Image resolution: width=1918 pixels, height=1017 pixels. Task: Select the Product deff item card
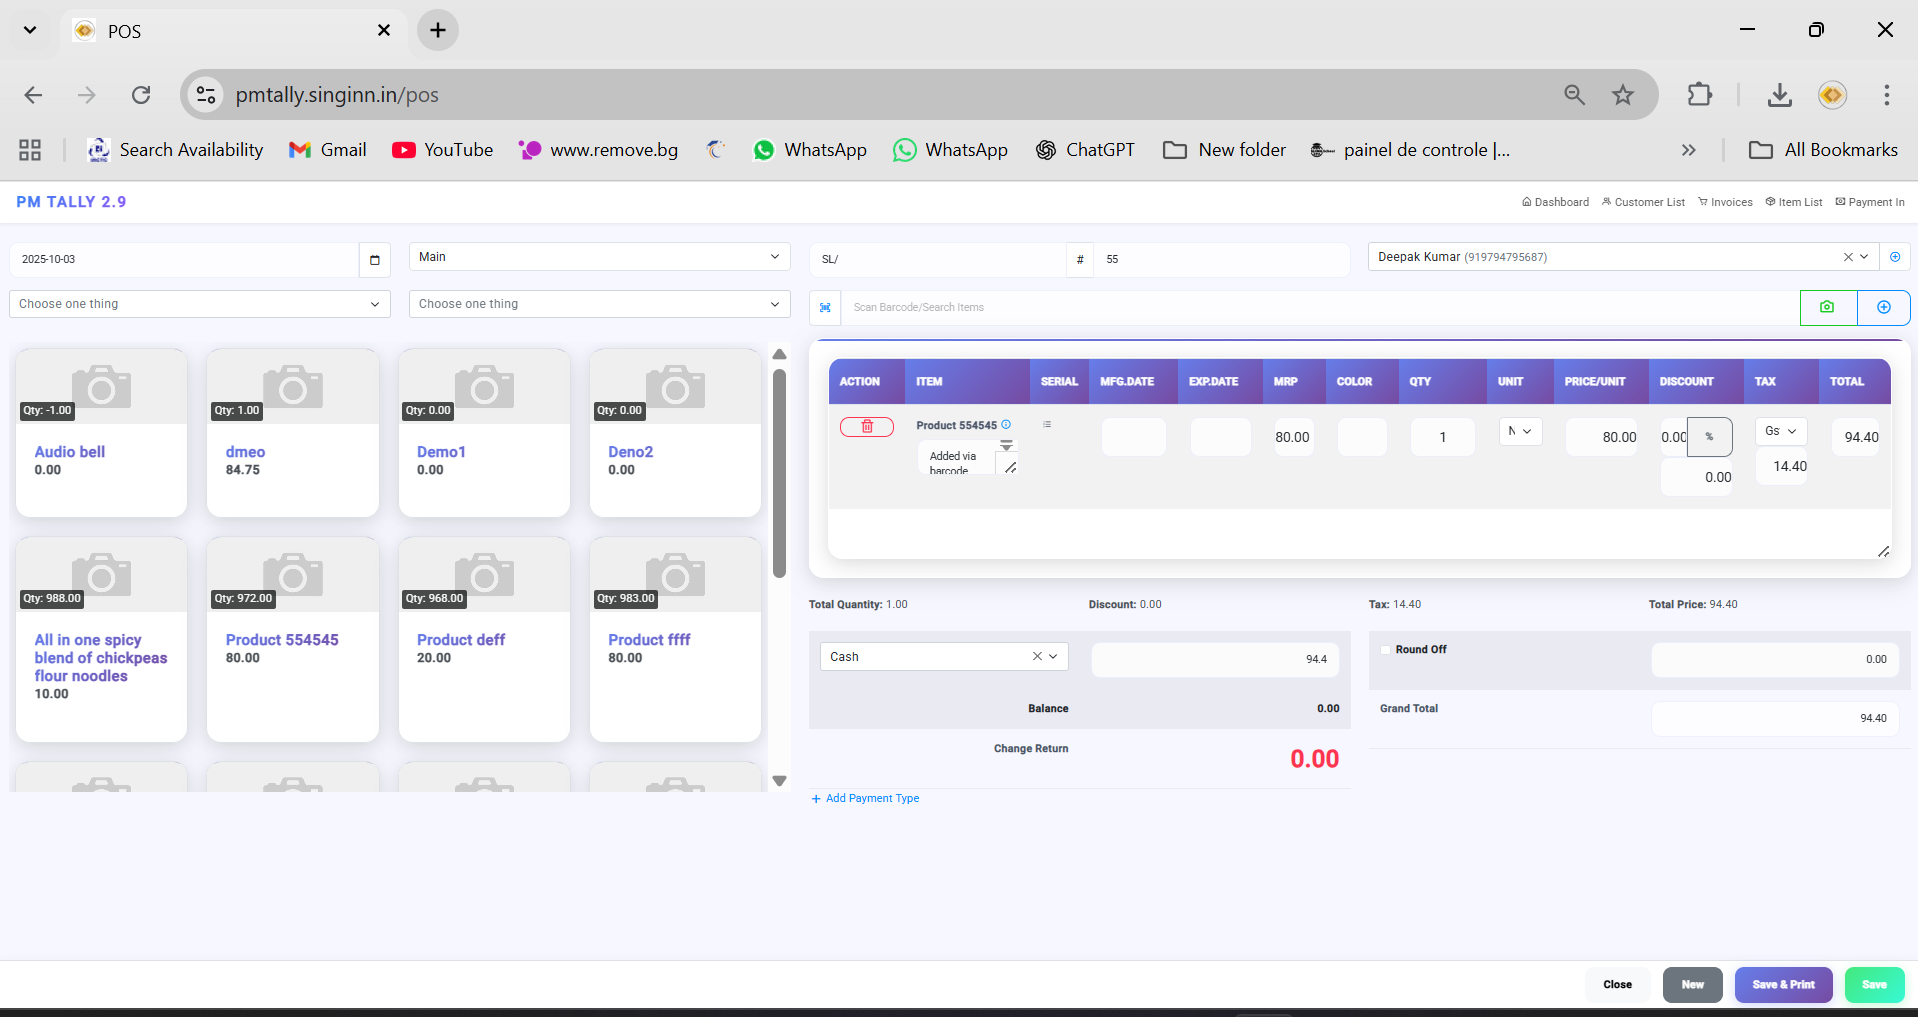[484, 640]
